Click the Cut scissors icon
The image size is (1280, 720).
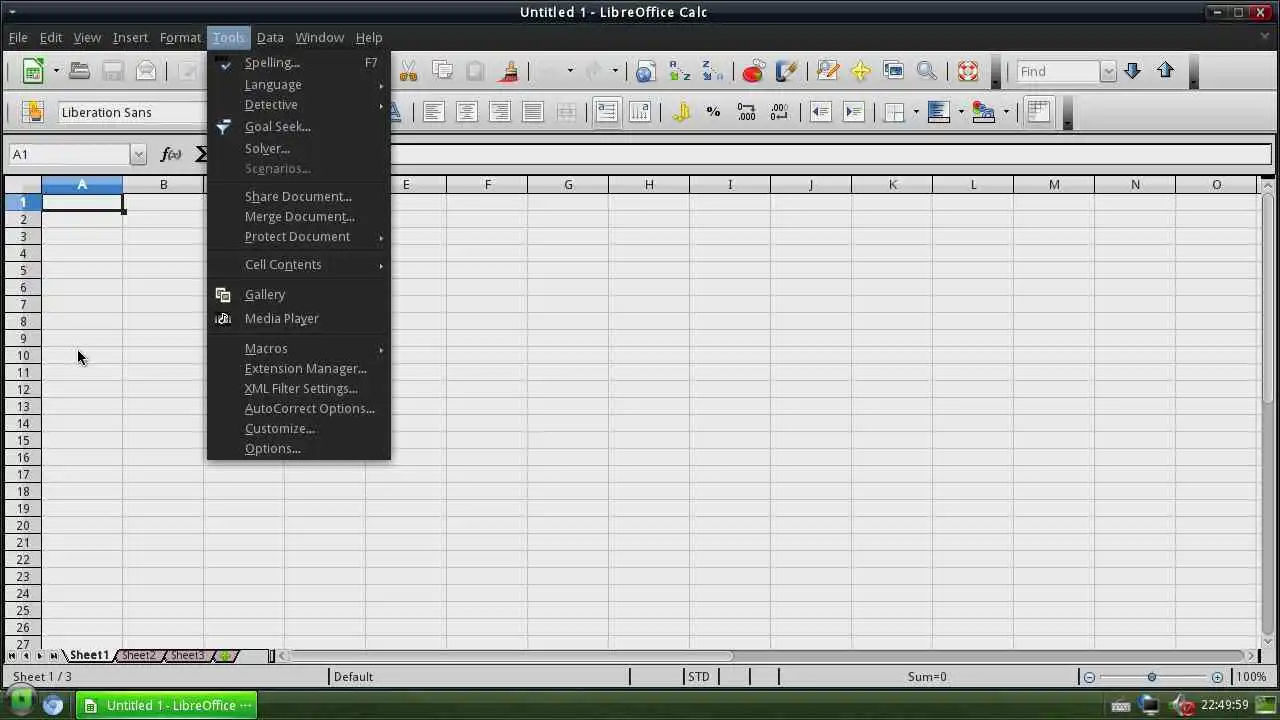click(408, 71)
